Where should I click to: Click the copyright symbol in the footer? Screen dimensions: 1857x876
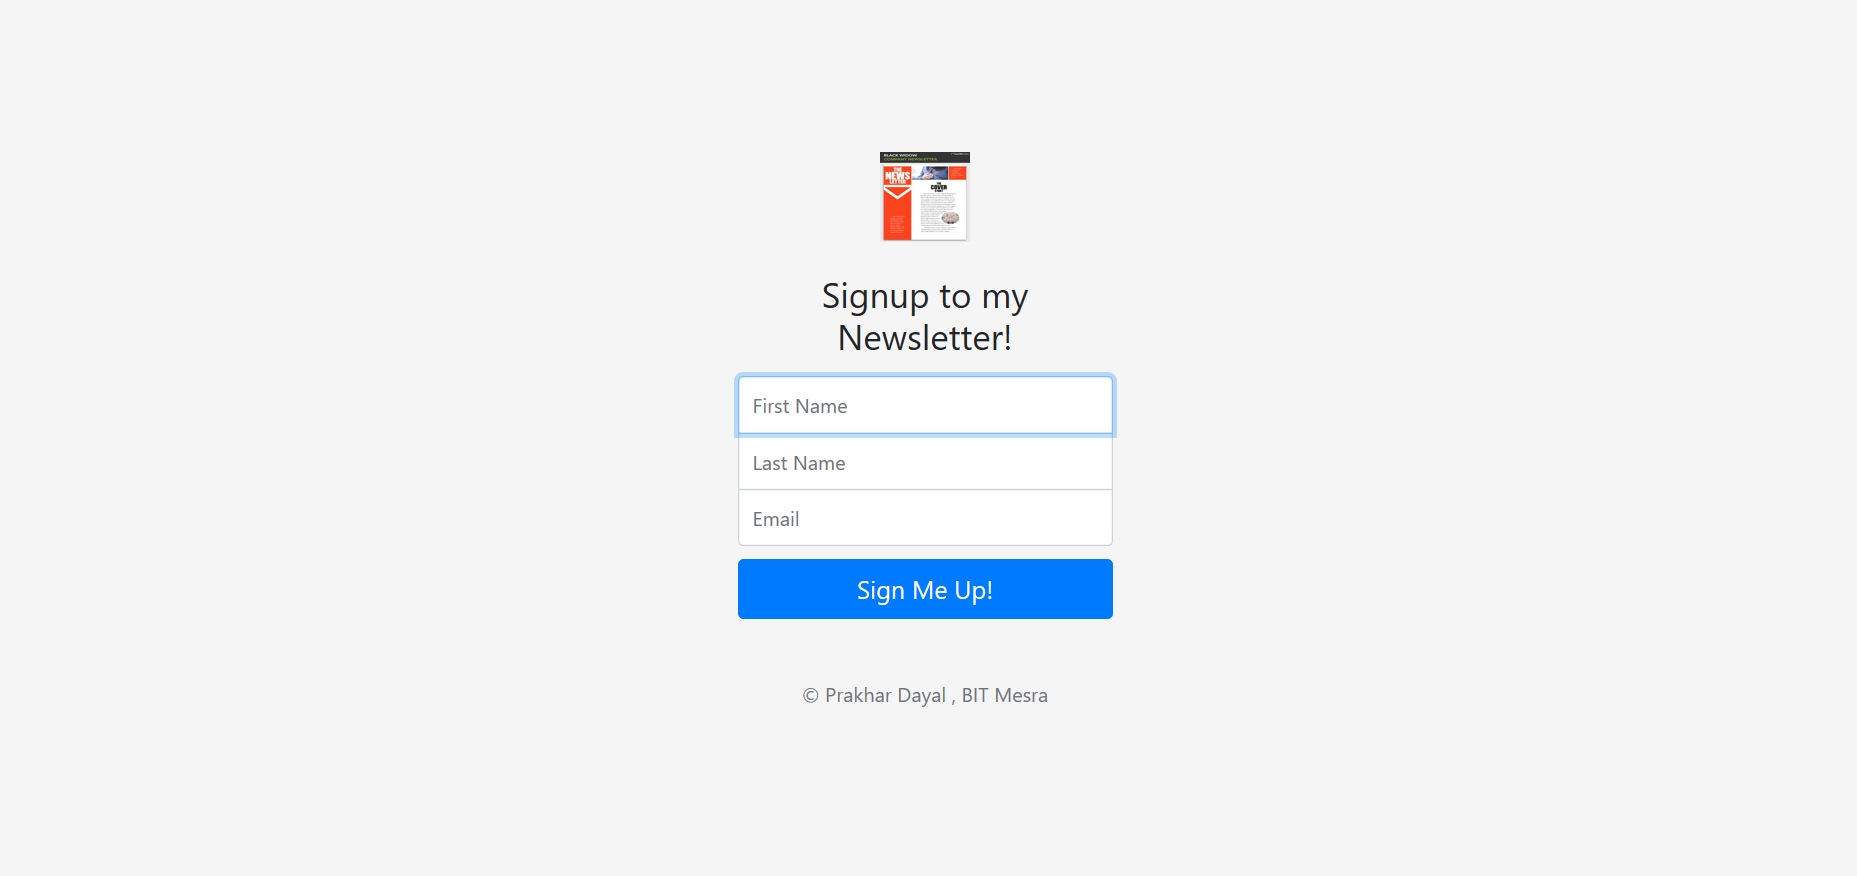(x=811, y=696)
